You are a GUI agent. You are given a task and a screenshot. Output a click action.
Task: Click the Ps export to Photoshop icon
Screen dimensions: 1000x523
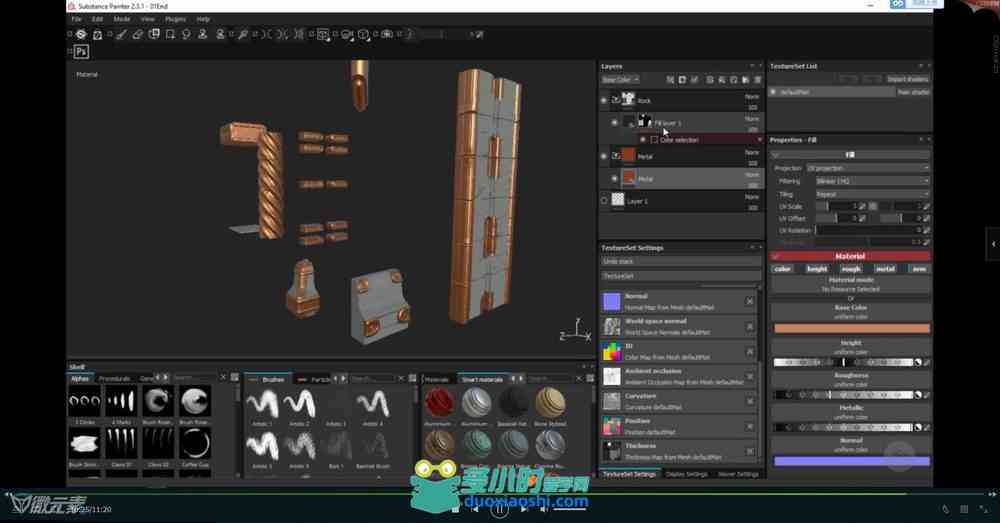tap(81, 52)
